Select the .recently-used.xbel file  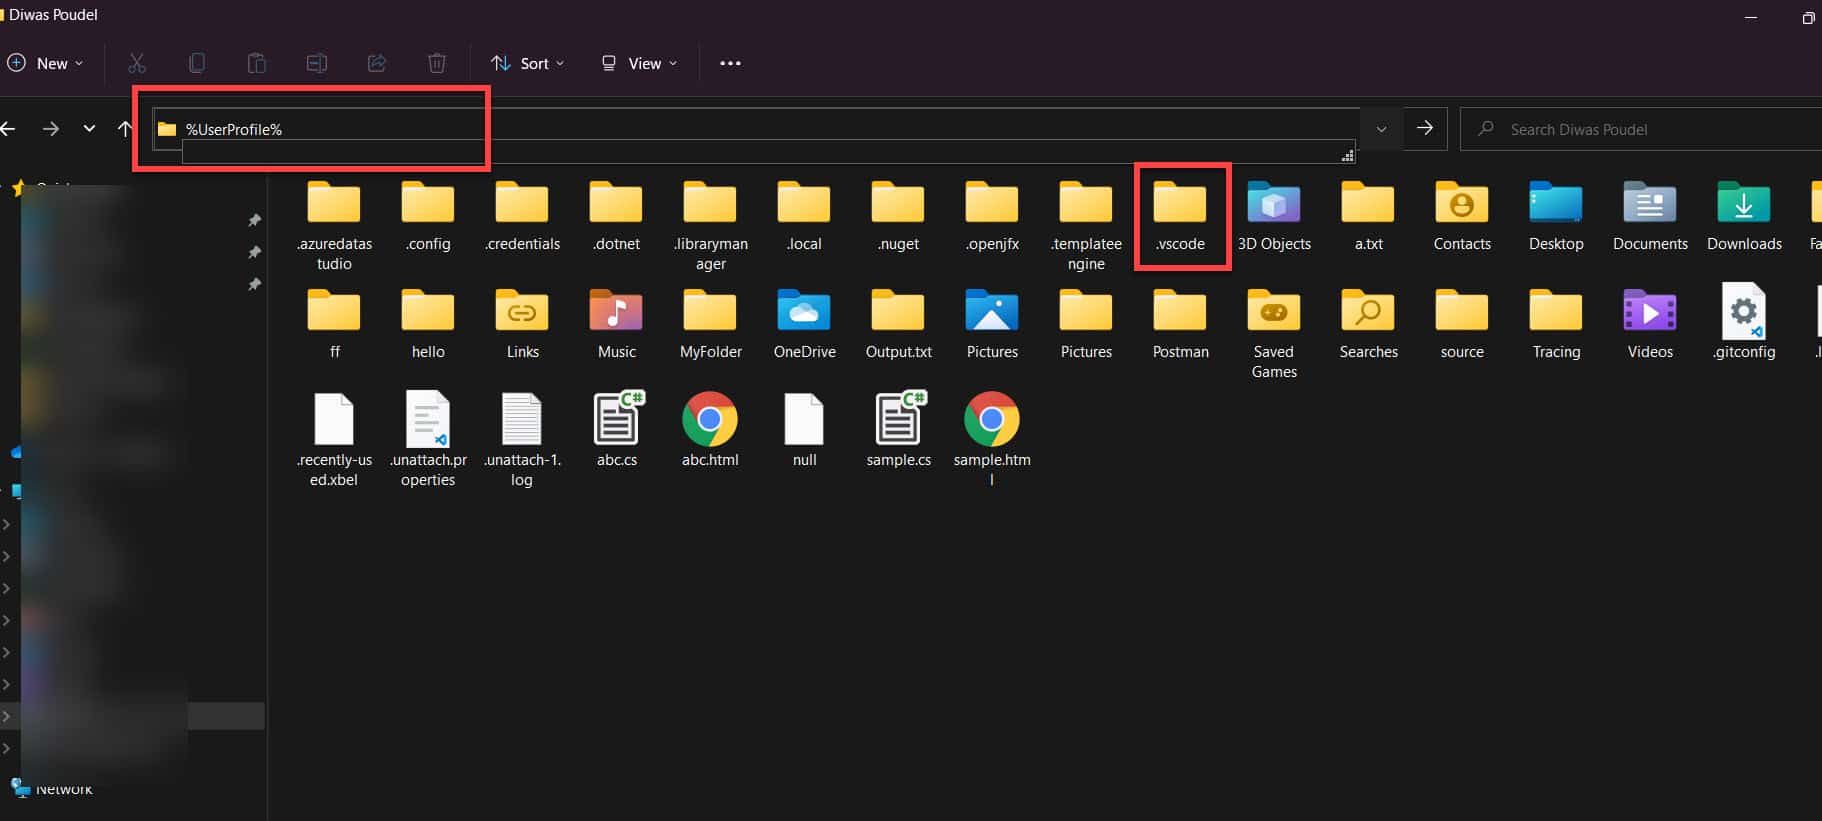pos(334,440)
